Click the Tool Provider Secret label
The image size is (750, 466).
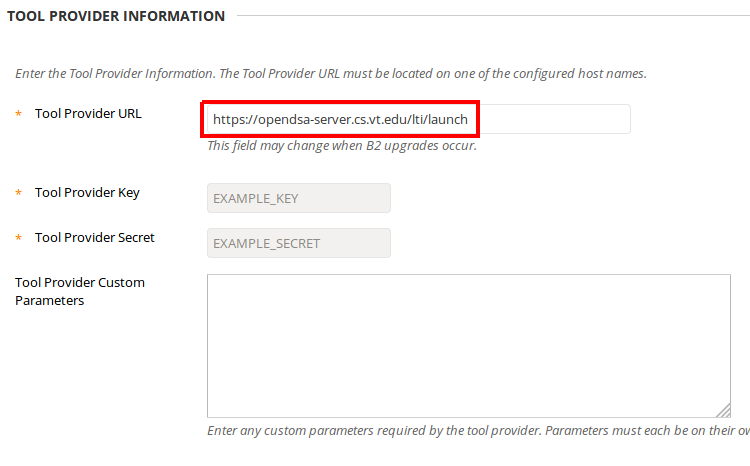(95, 237)
